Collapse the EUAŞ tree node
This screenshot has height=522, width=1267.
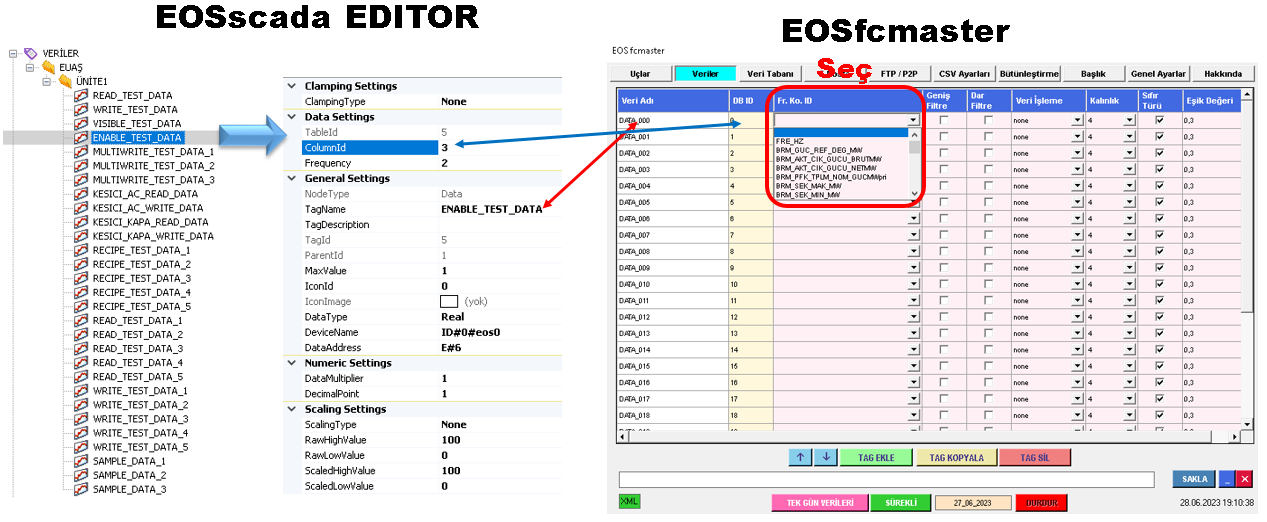pos(31,67)
